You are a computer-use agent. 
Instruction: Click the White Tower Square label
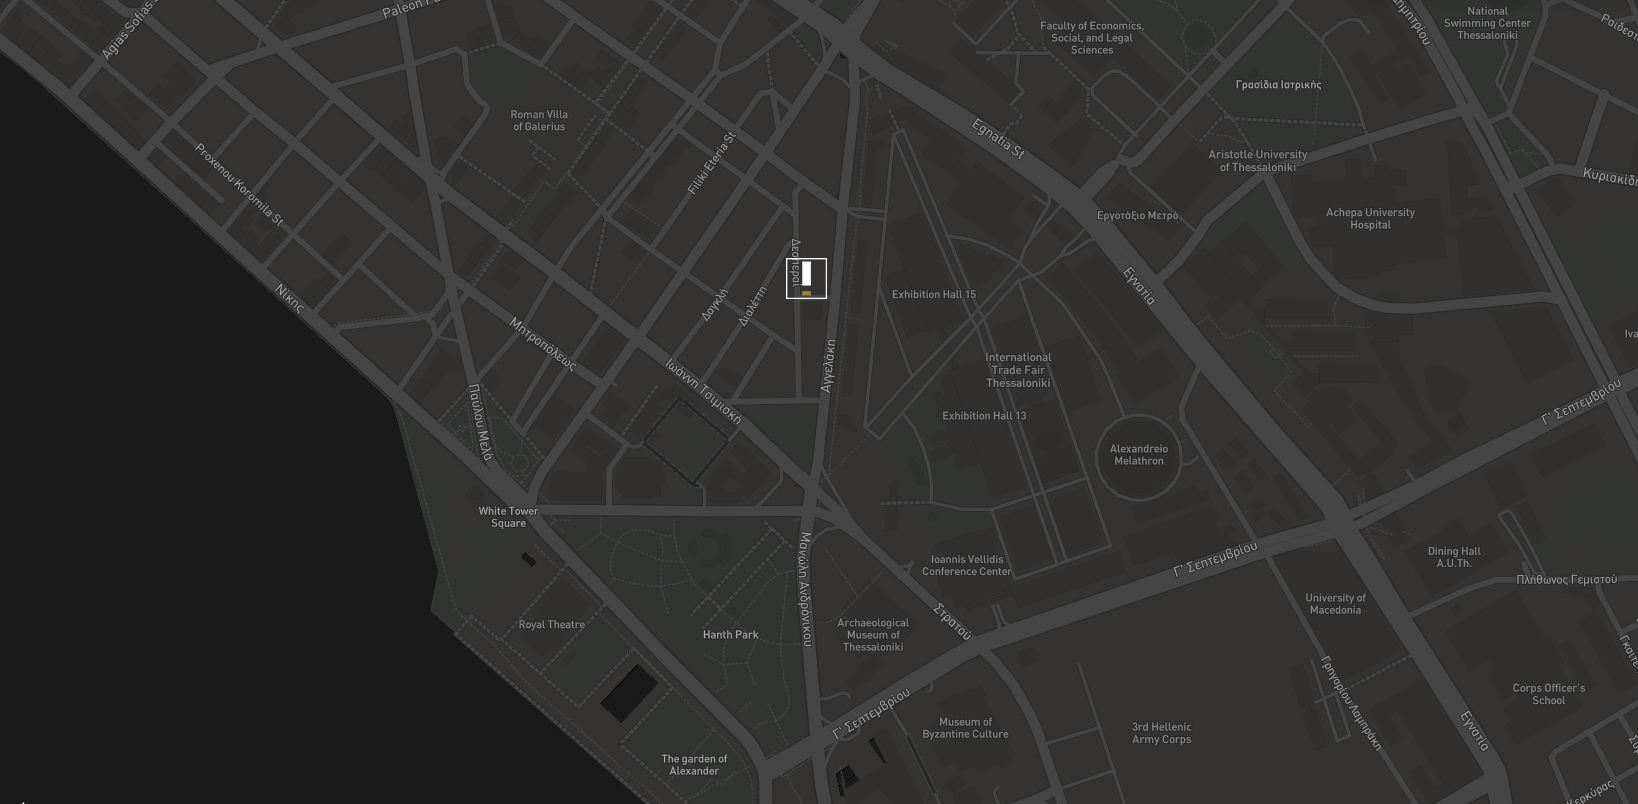point(508,517)
